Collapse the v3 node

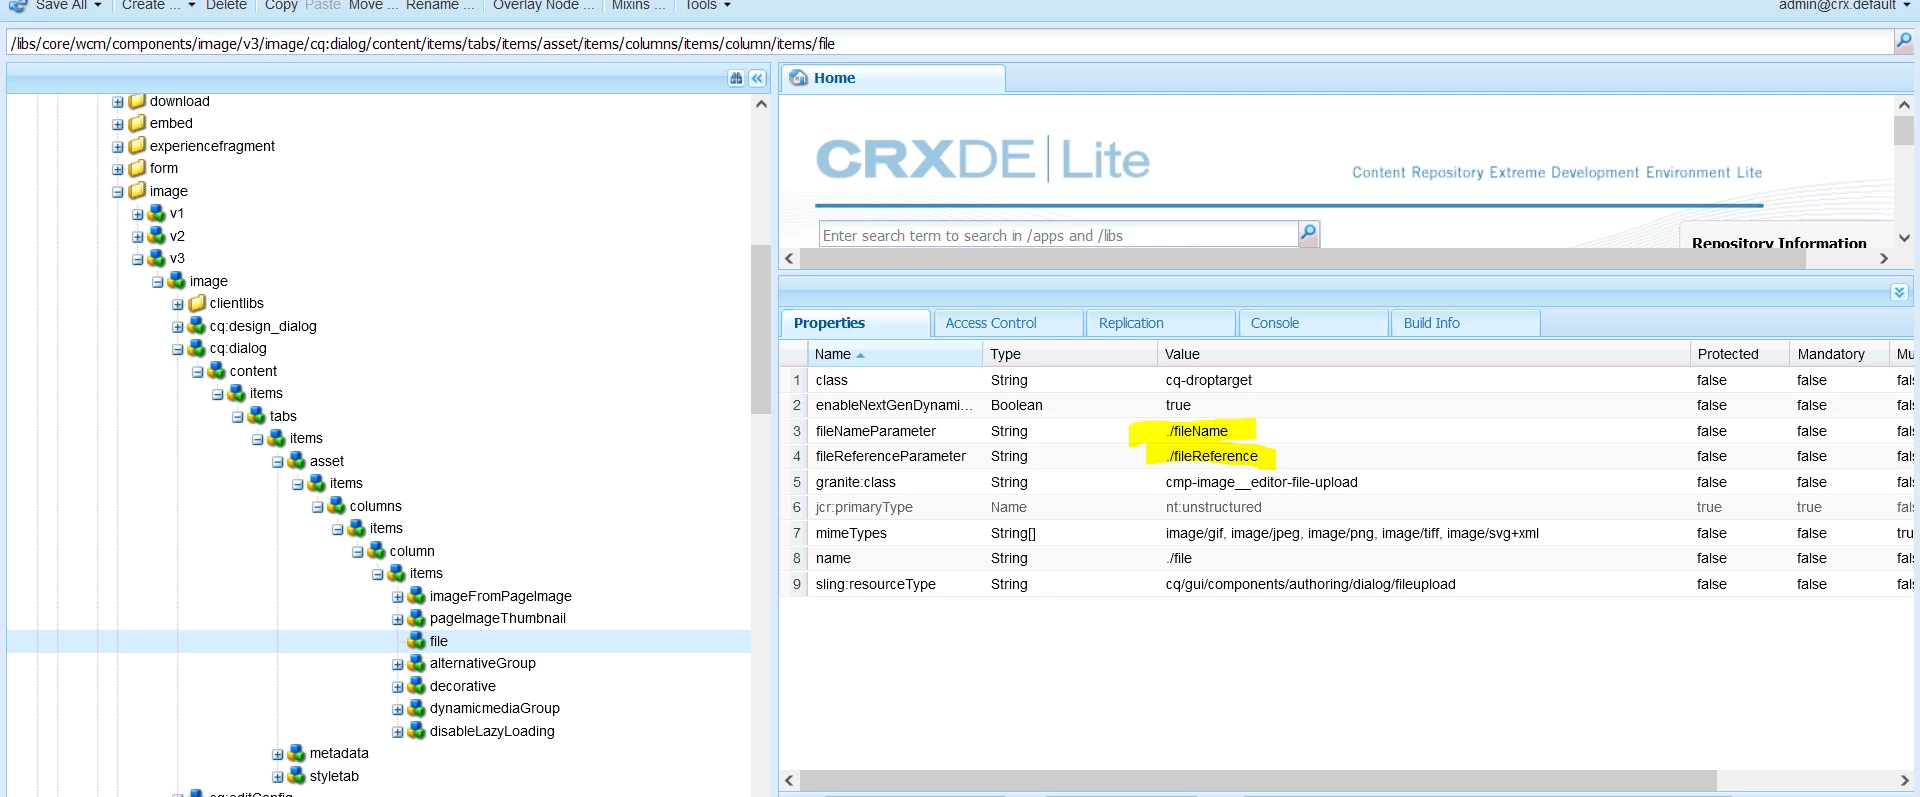(x=138, y=259)
